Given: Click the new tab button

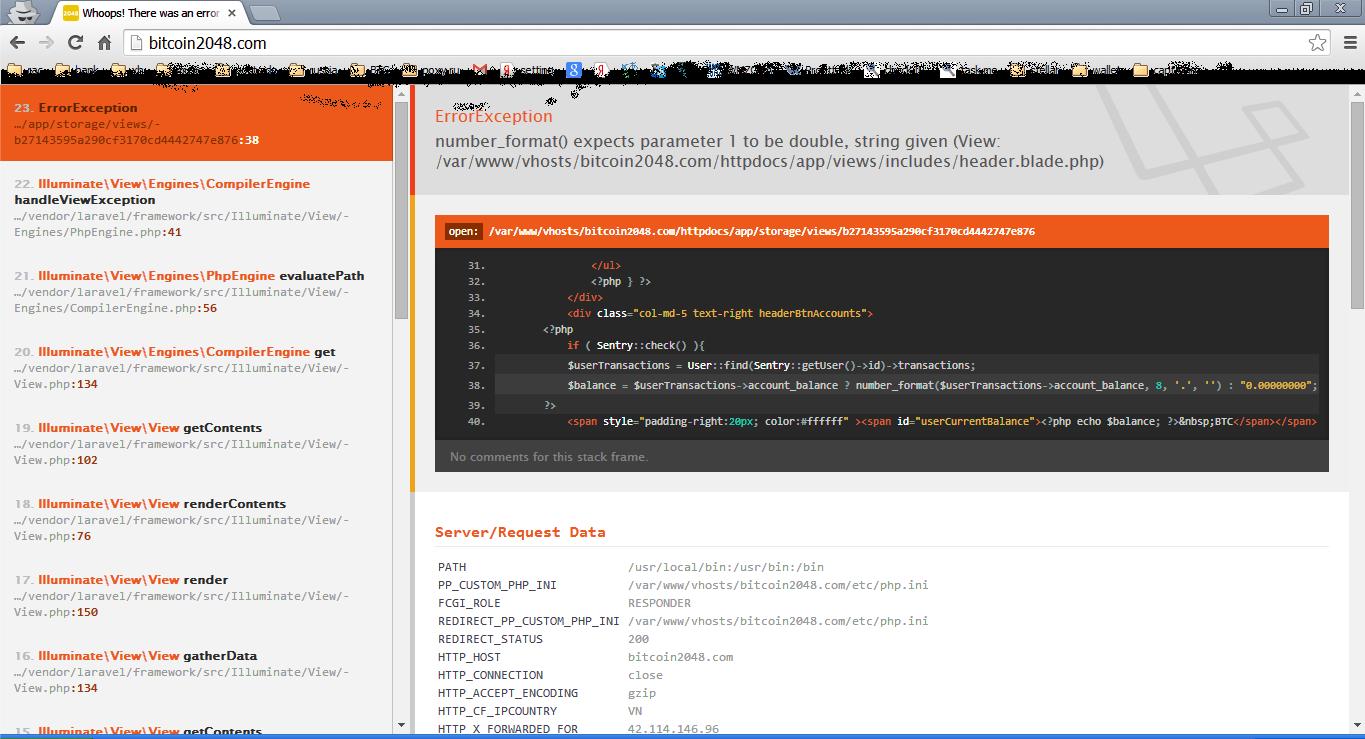Looking at the screenshot, I should click(264, 13).
